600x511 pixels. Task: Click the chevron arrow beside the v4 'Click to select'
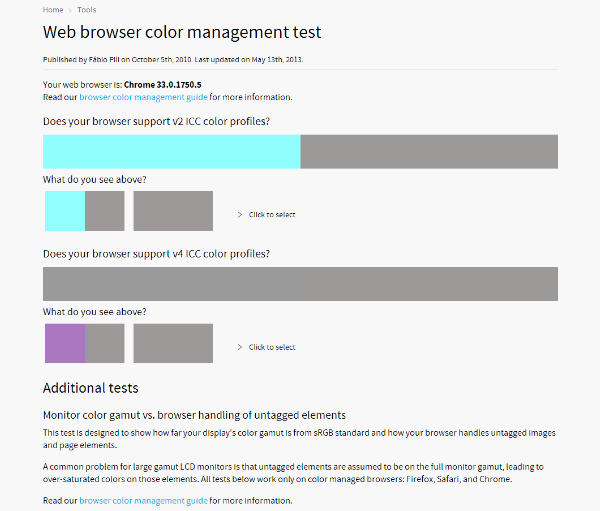240,347
